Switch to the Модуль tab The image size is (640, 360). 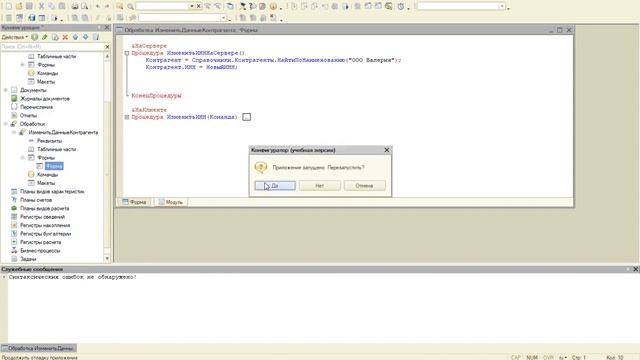pos(171,202)
